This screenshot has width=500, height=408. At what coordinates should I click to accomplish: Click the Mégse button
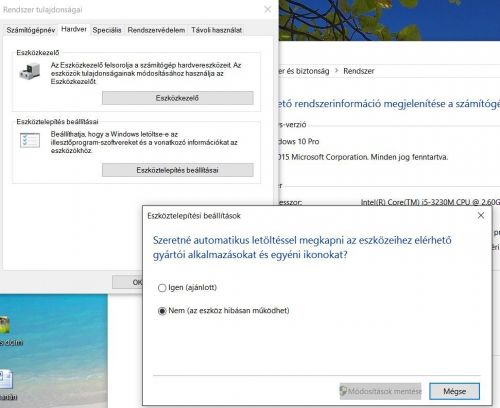click(455, 391)
